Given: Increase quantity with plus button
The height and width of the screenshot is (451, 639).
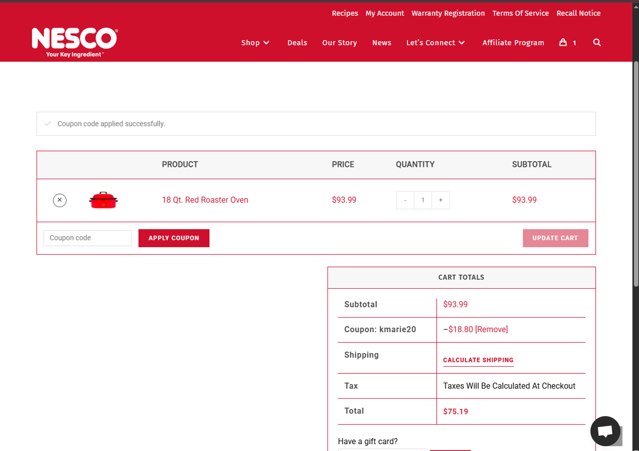Looking at the screenshot, I should click(x=441, y=200).
